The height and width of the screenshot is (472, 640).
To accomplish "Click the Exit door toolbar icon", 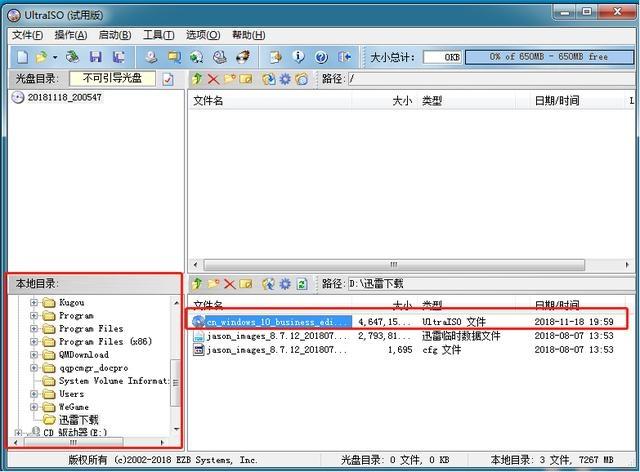I will coord(344,57).
